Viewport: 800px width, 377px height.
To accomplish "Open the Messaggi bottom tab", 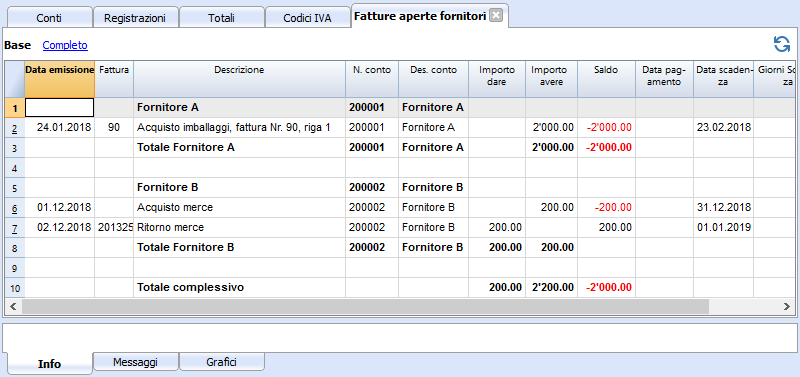I will click(x=135, y=362).
